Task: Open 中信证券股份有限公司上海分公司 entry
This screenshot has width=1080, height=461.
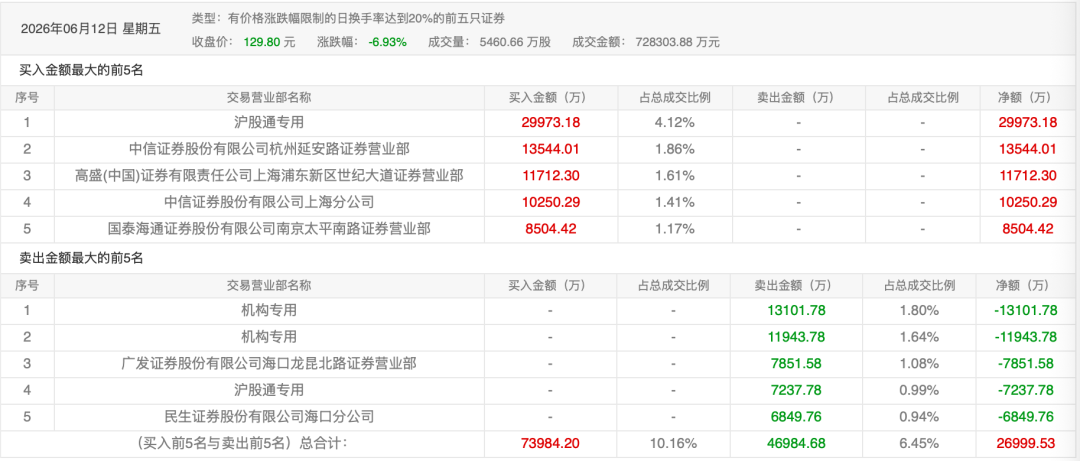Action: (x=269, y=203)
